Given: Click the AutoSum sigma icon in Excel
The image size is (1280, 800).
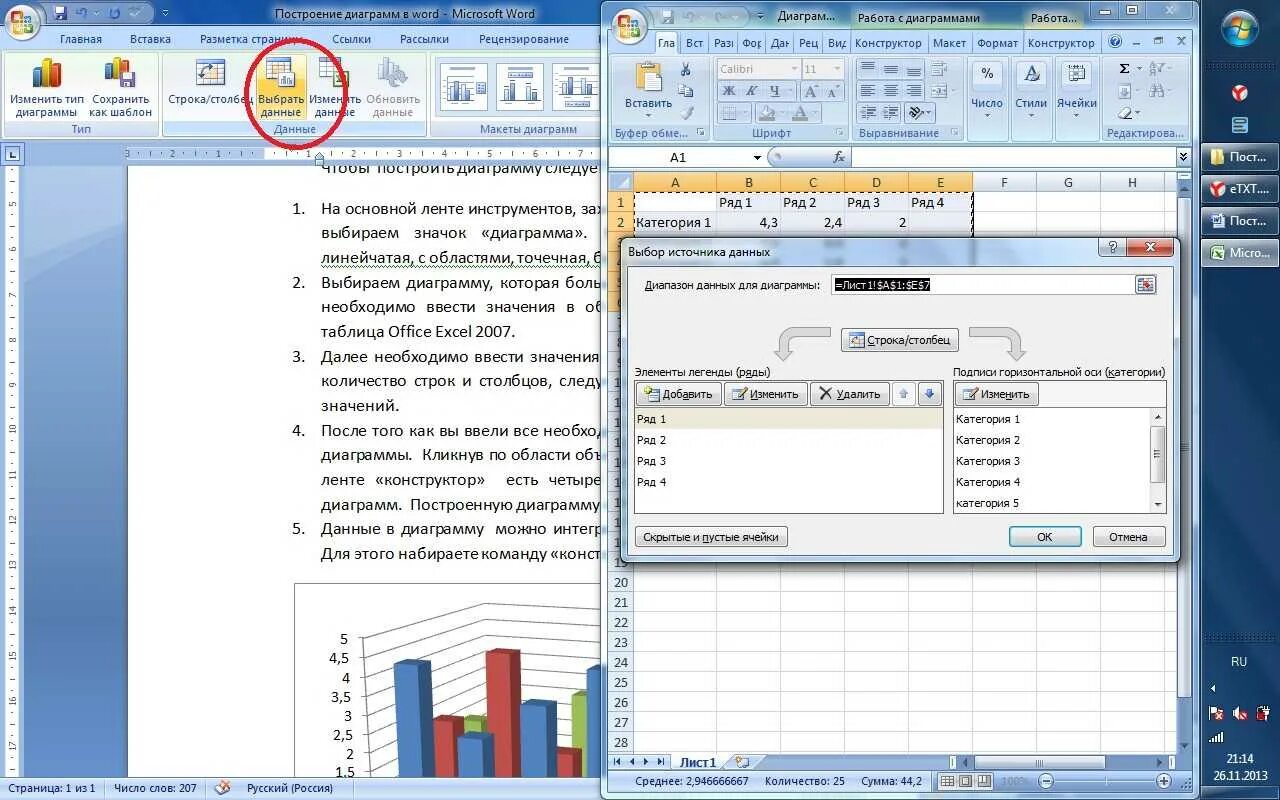Looking at the screenshot, I should point(1124,69).
